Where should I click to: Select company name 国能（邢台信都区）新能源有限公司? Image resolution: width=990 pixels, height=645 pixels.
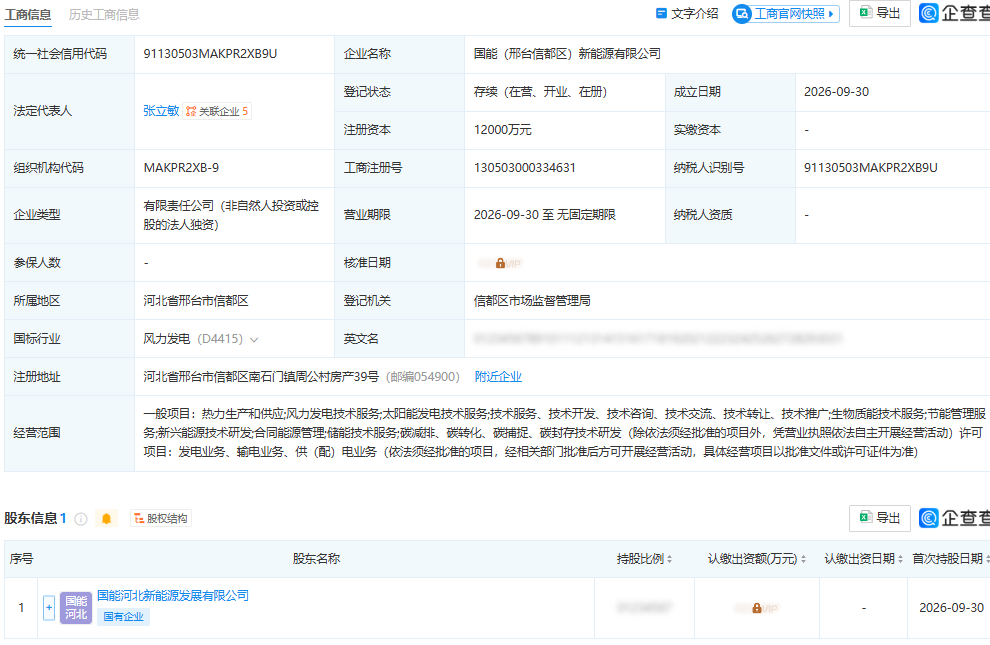567,54
